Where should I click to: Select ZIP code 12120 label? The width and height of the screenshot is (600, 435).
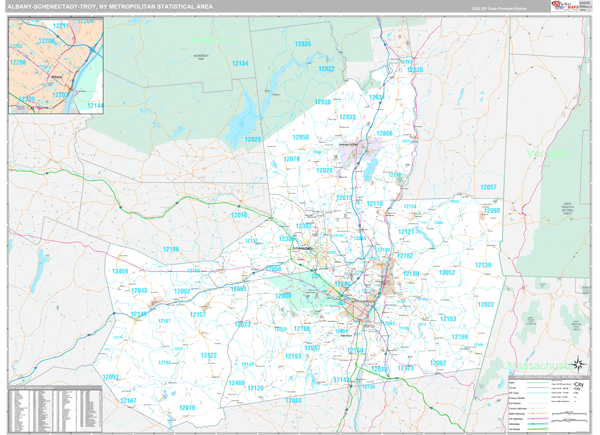pos(255,388)
